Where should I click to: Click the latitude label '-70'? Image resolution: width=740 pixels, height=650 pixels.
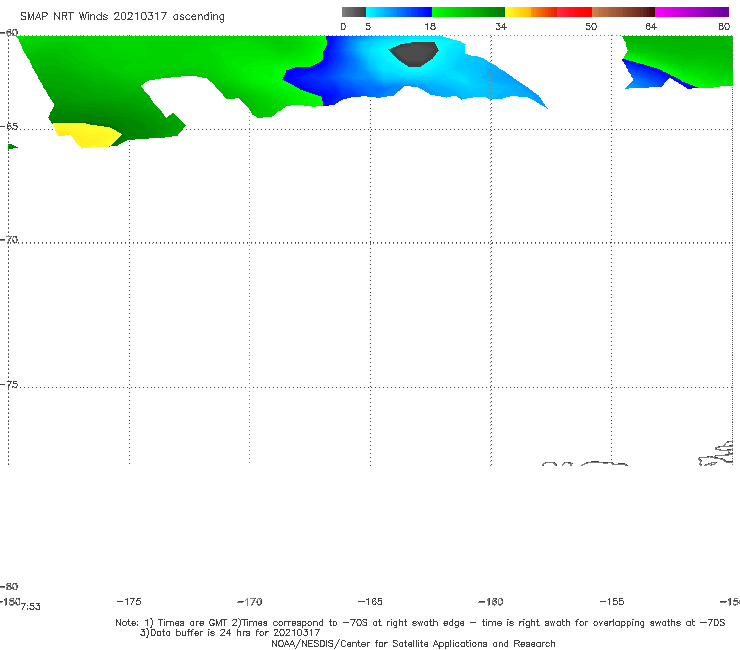click(x=9, y=240)
